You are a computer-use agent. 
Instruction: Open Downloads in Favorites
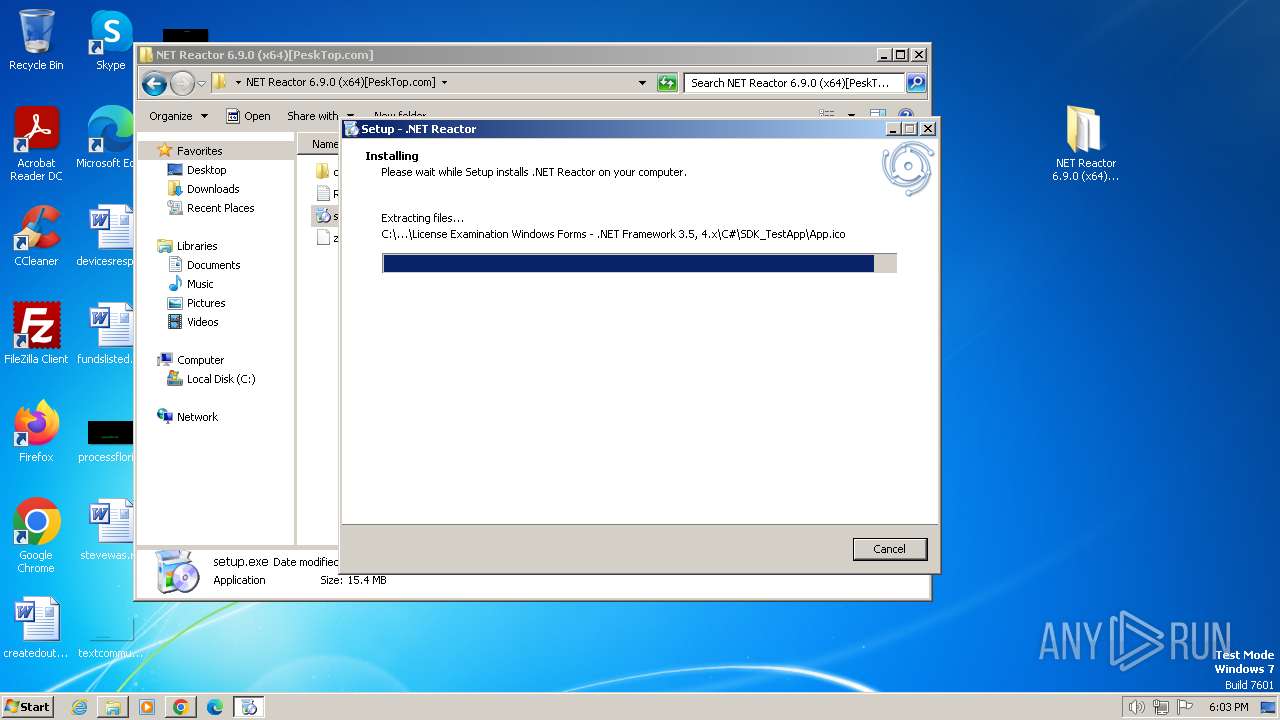click(x=212, y=189)
